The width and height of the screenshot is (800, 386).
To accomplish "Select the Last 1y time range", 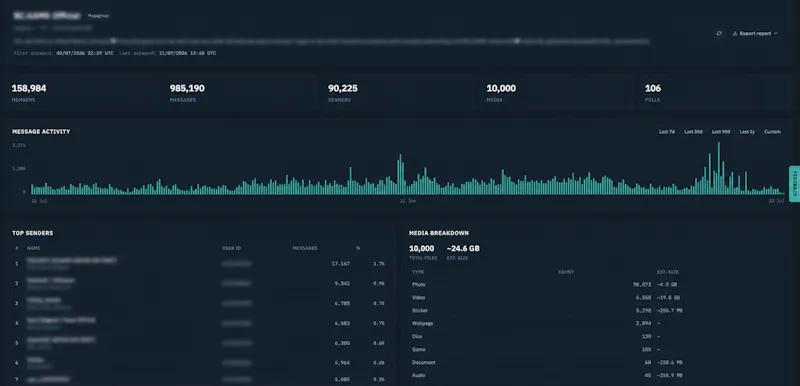I will pyautogui.click(x=747, y=132).
